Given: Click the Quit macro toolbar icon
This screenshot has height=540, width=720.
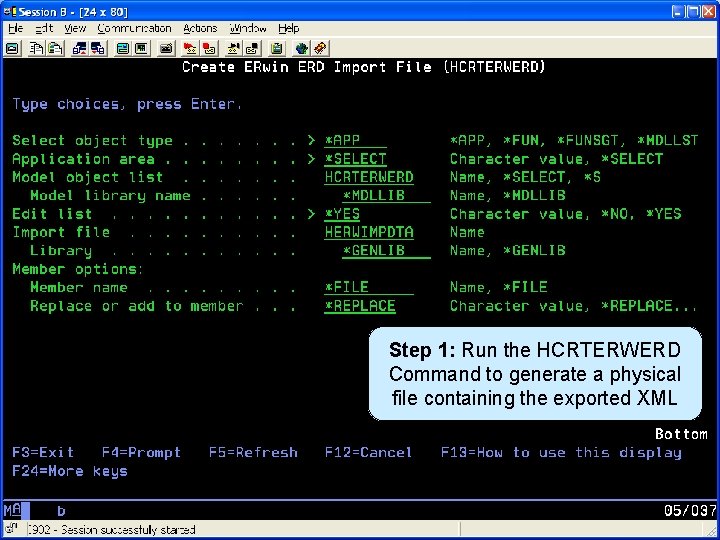Looking at the screenshot, I should pos(253,48).
